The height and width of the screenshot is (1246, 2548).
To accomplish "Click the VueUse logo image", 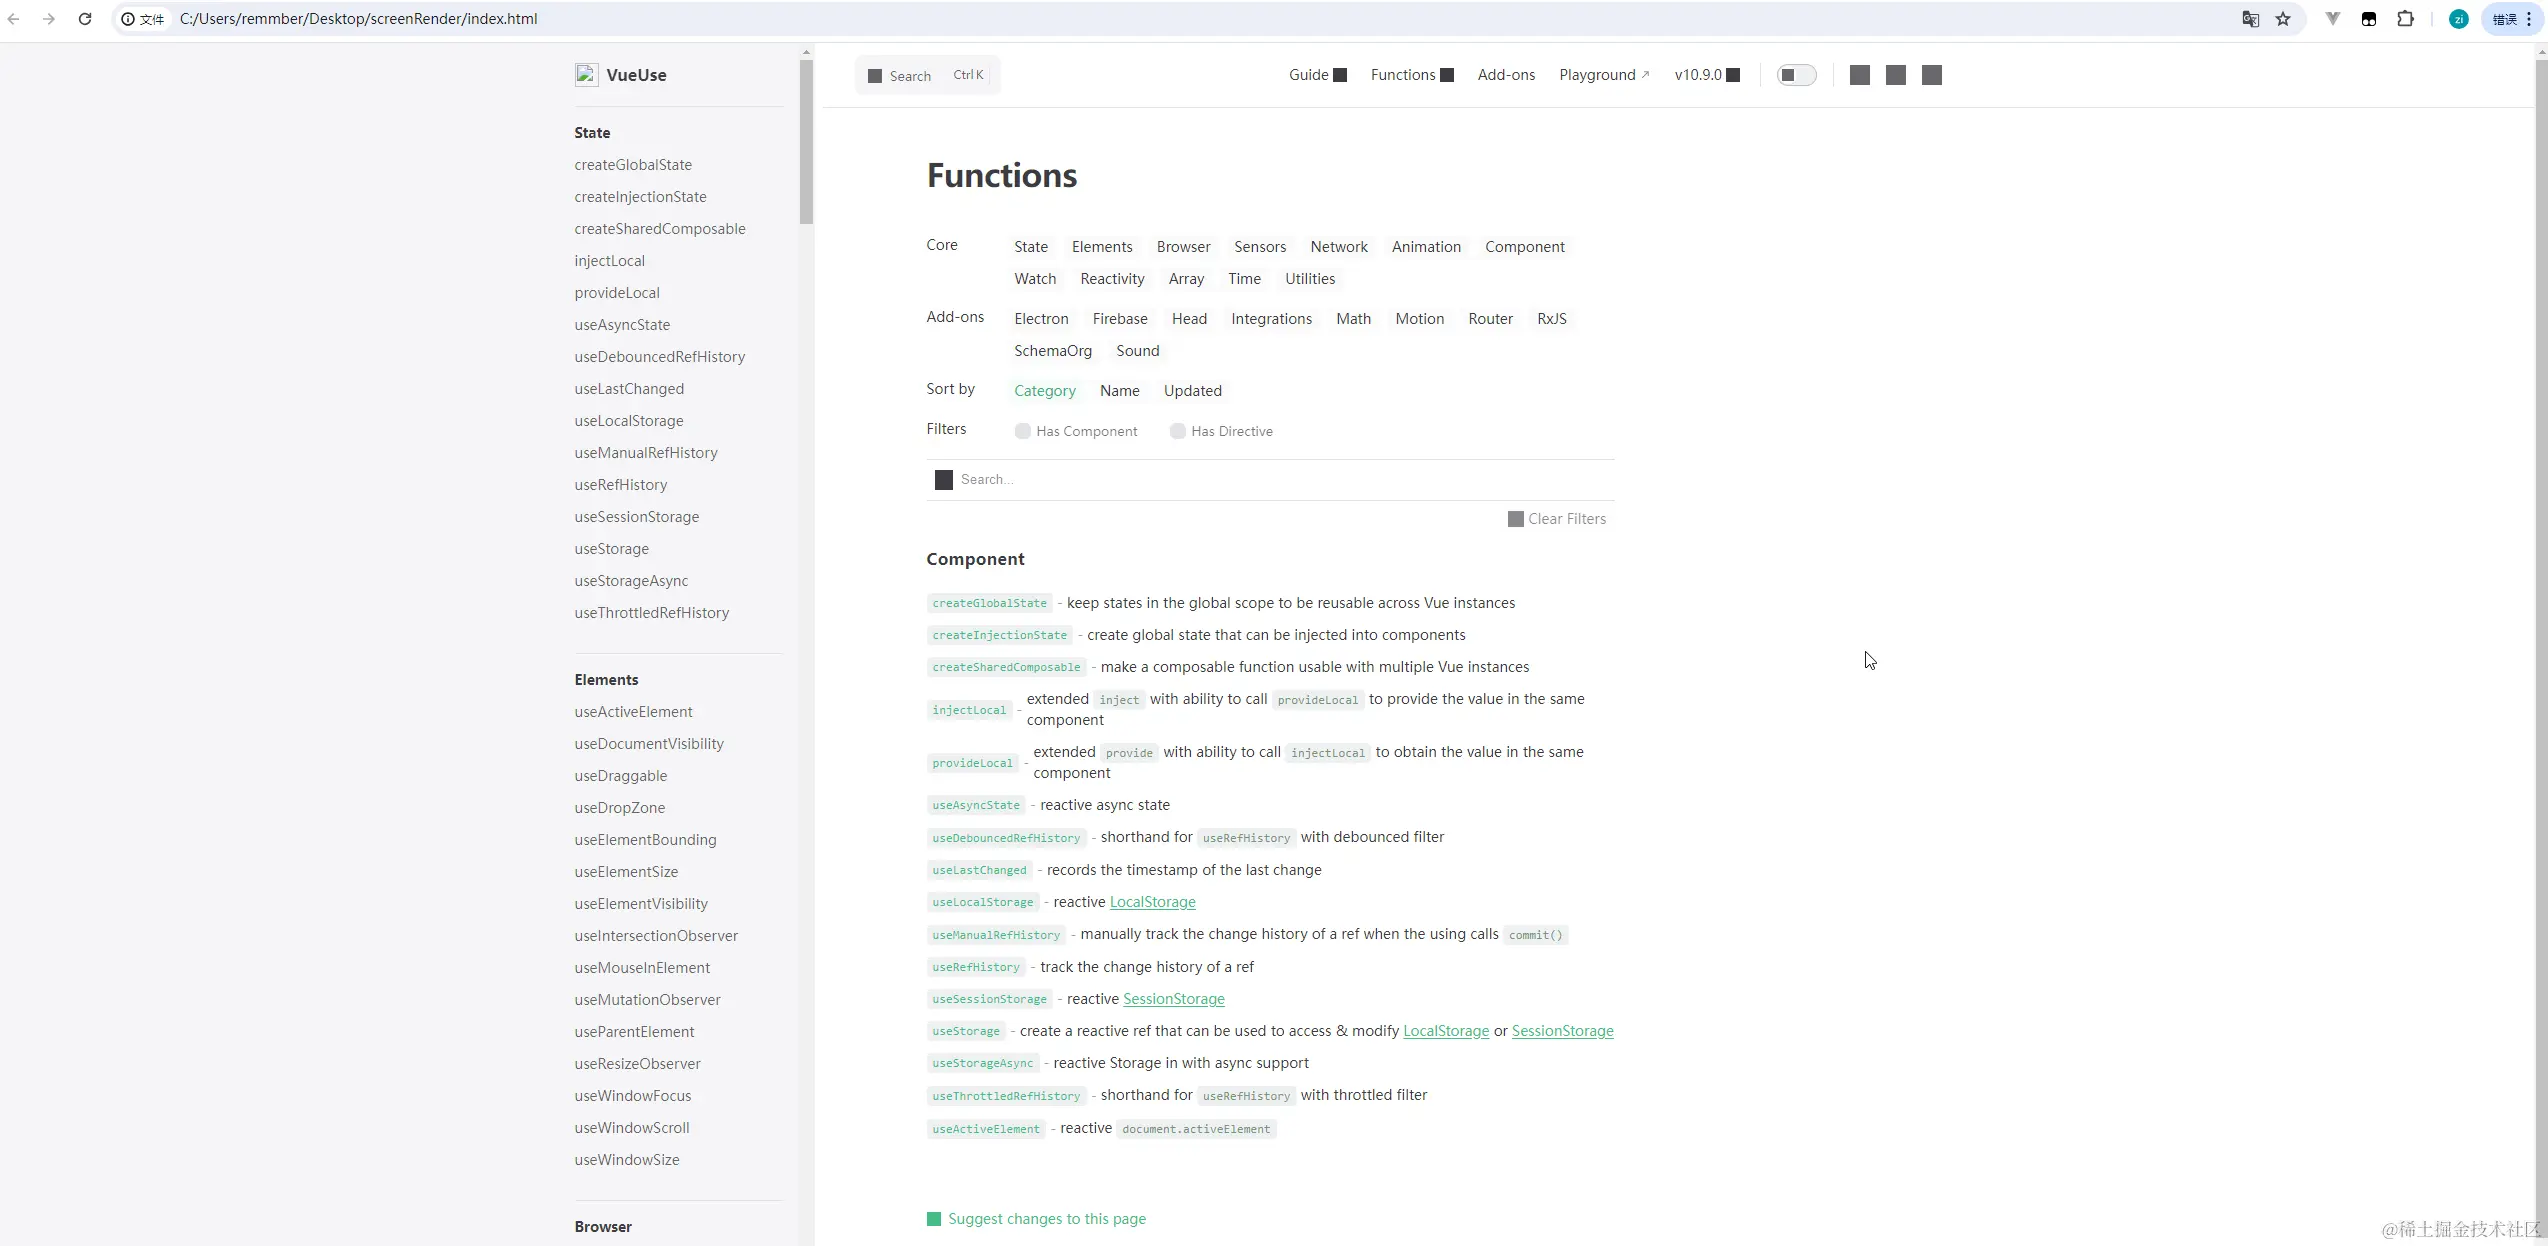I will [586, 75].
